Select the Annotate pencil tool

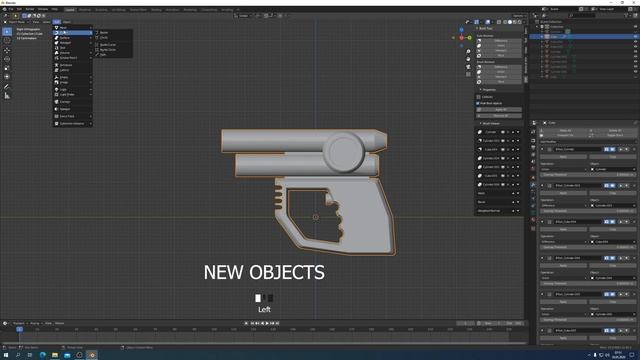(x=7, y=87)
